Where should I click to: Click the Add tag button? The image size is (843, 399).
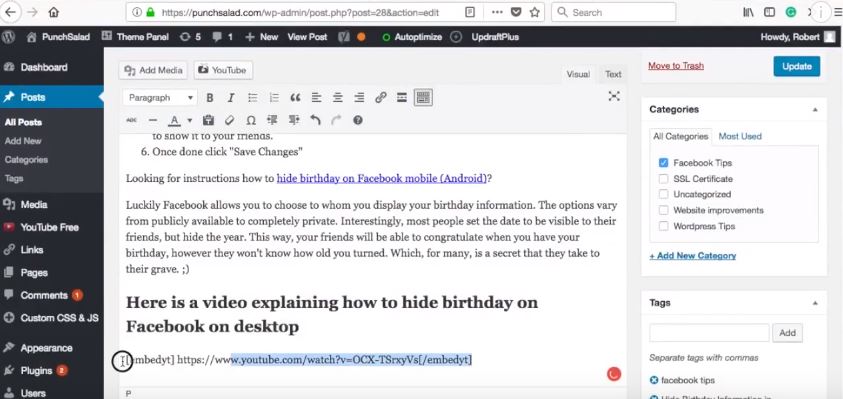(787, 333)
